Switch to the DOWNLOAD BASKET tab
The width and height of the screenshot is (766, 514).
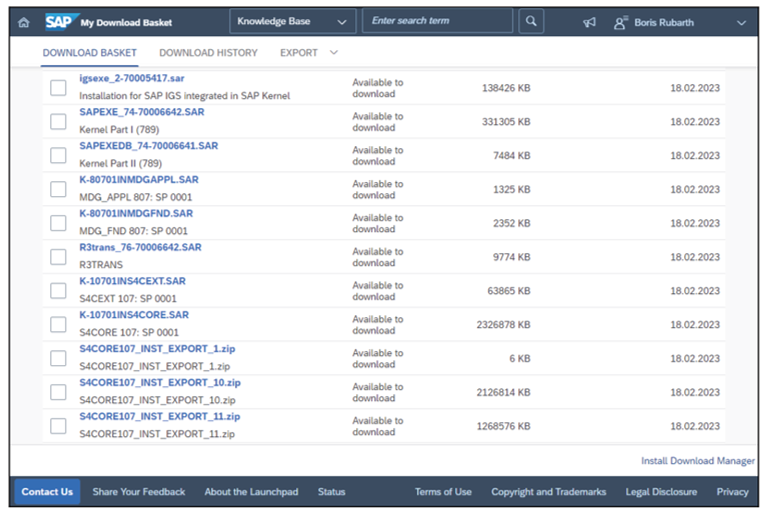click(x=89, y=53)
